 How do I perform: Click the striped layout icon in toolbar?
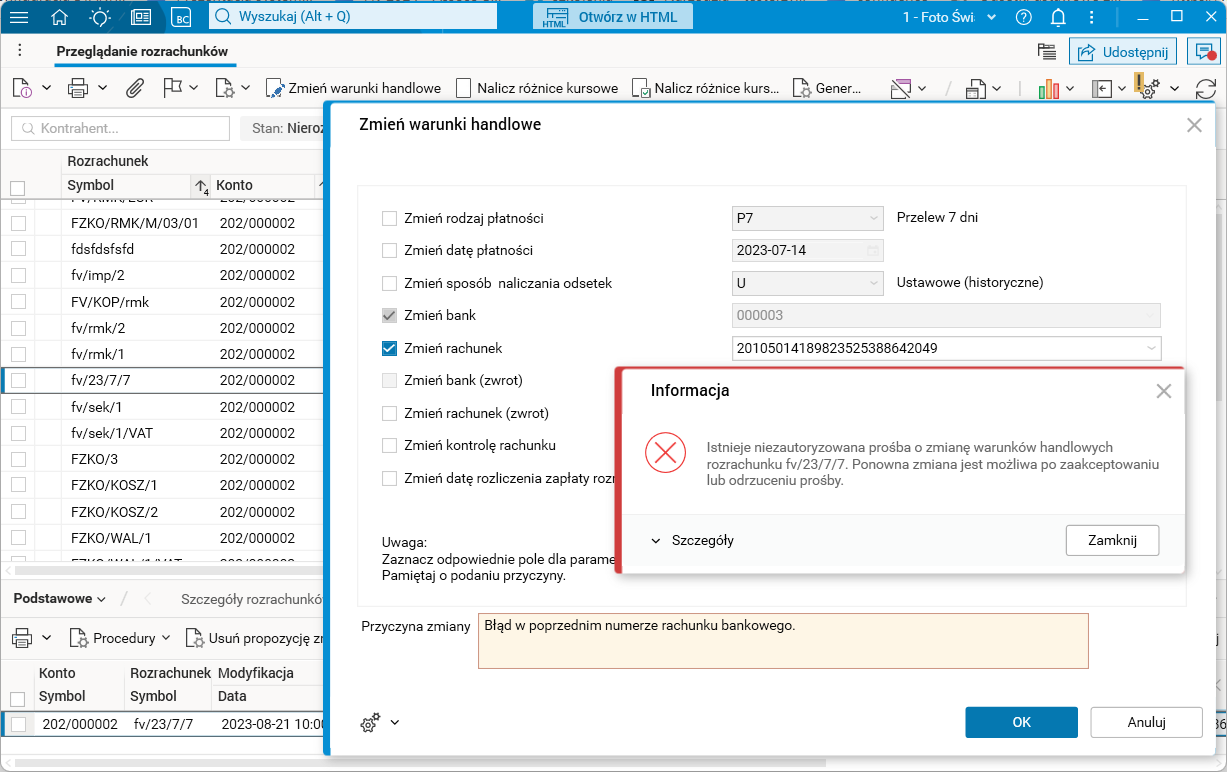[900, 89]
